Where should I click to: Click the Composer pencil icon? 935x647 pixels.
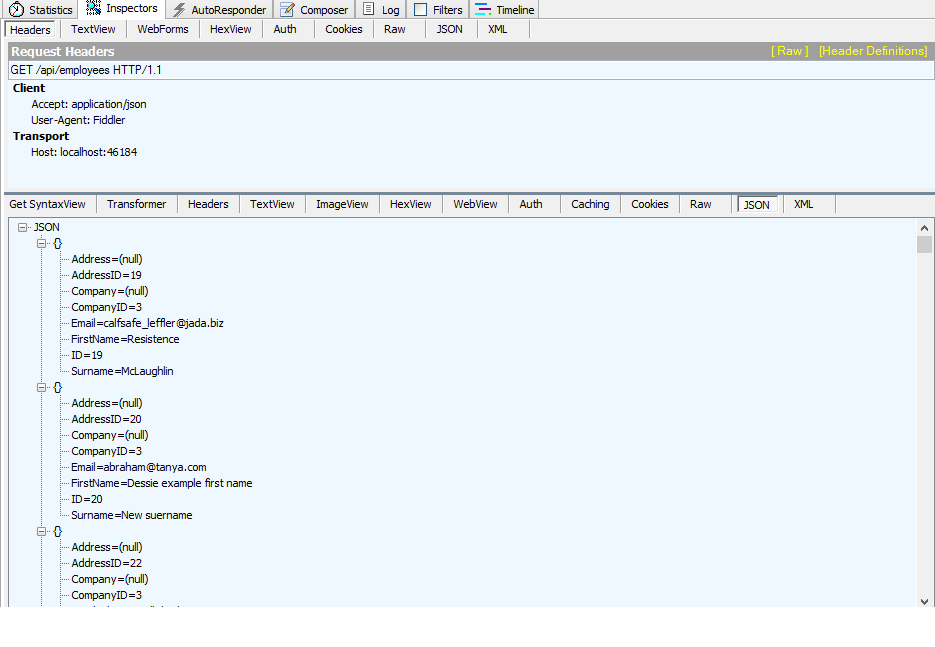287,10
